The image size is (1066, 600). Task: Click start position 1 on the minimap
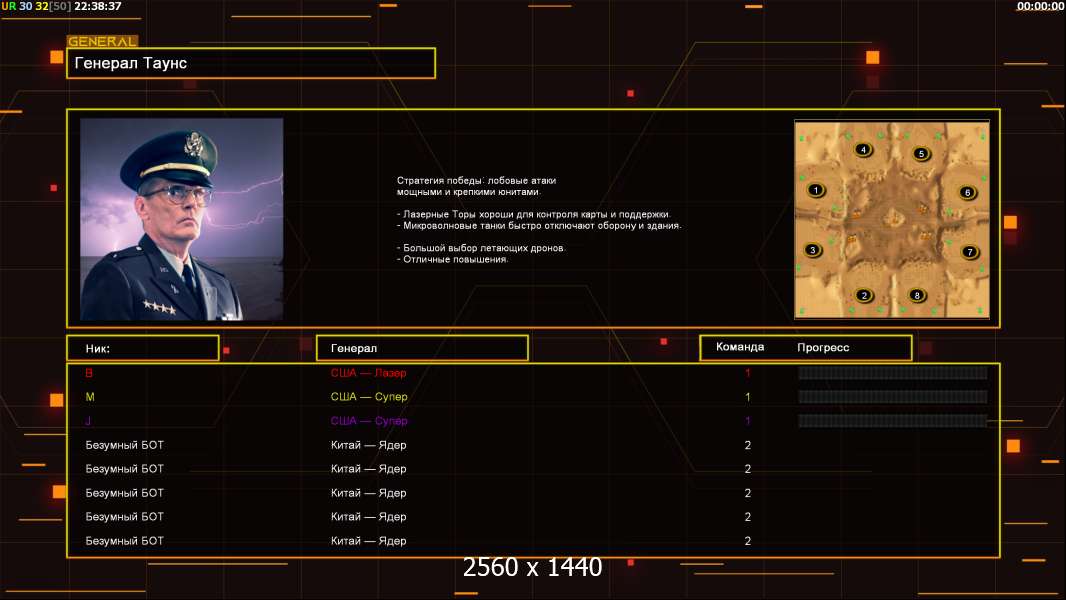(816, 190)
